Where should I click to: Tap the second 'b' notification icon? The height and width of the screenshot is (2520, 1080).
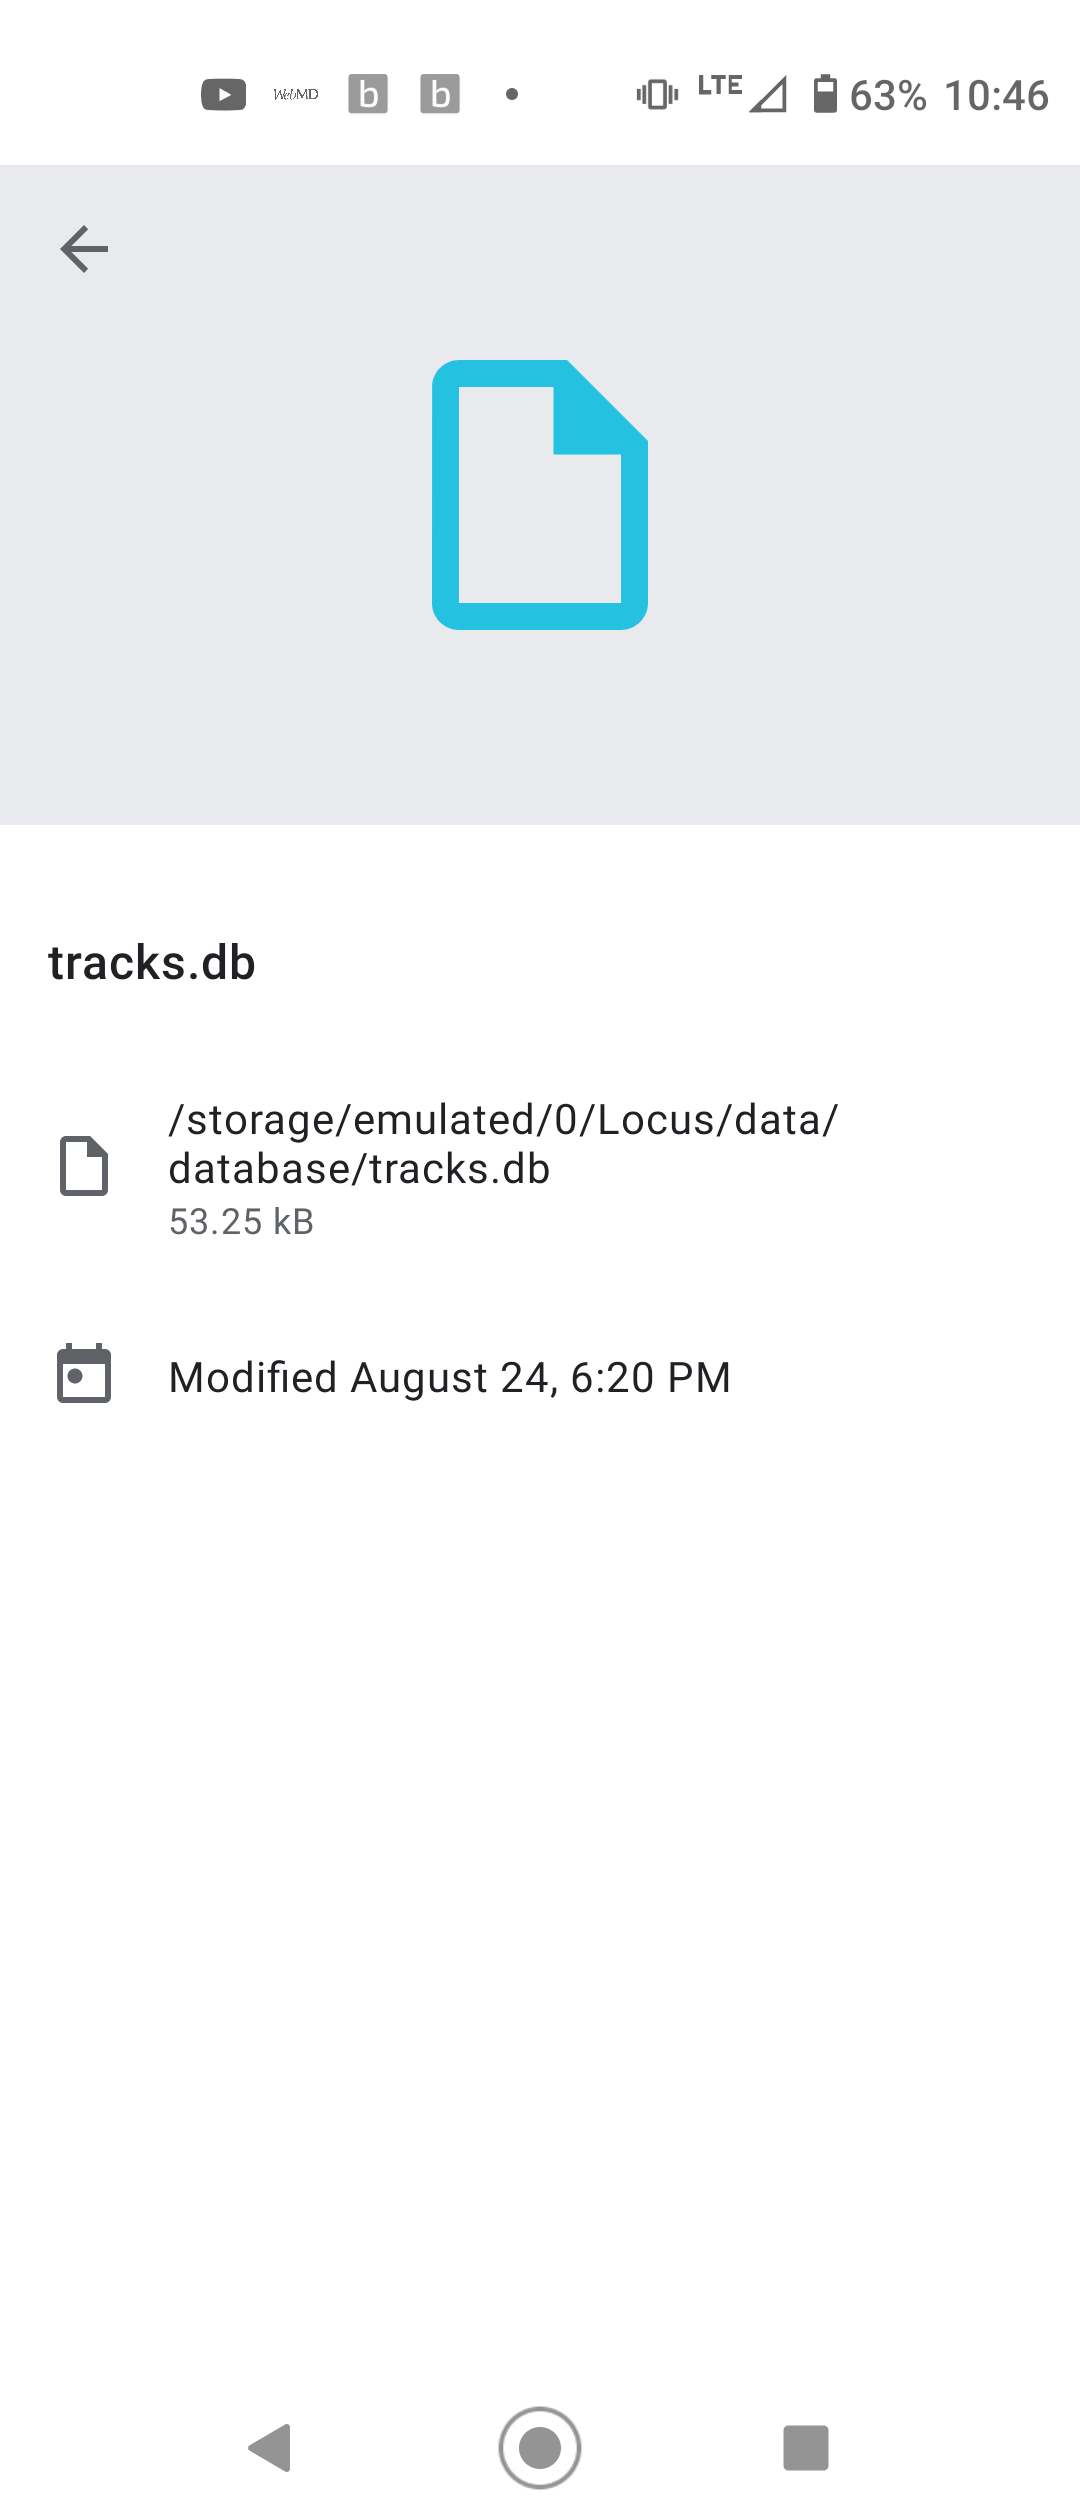click(x=440, y=95)
